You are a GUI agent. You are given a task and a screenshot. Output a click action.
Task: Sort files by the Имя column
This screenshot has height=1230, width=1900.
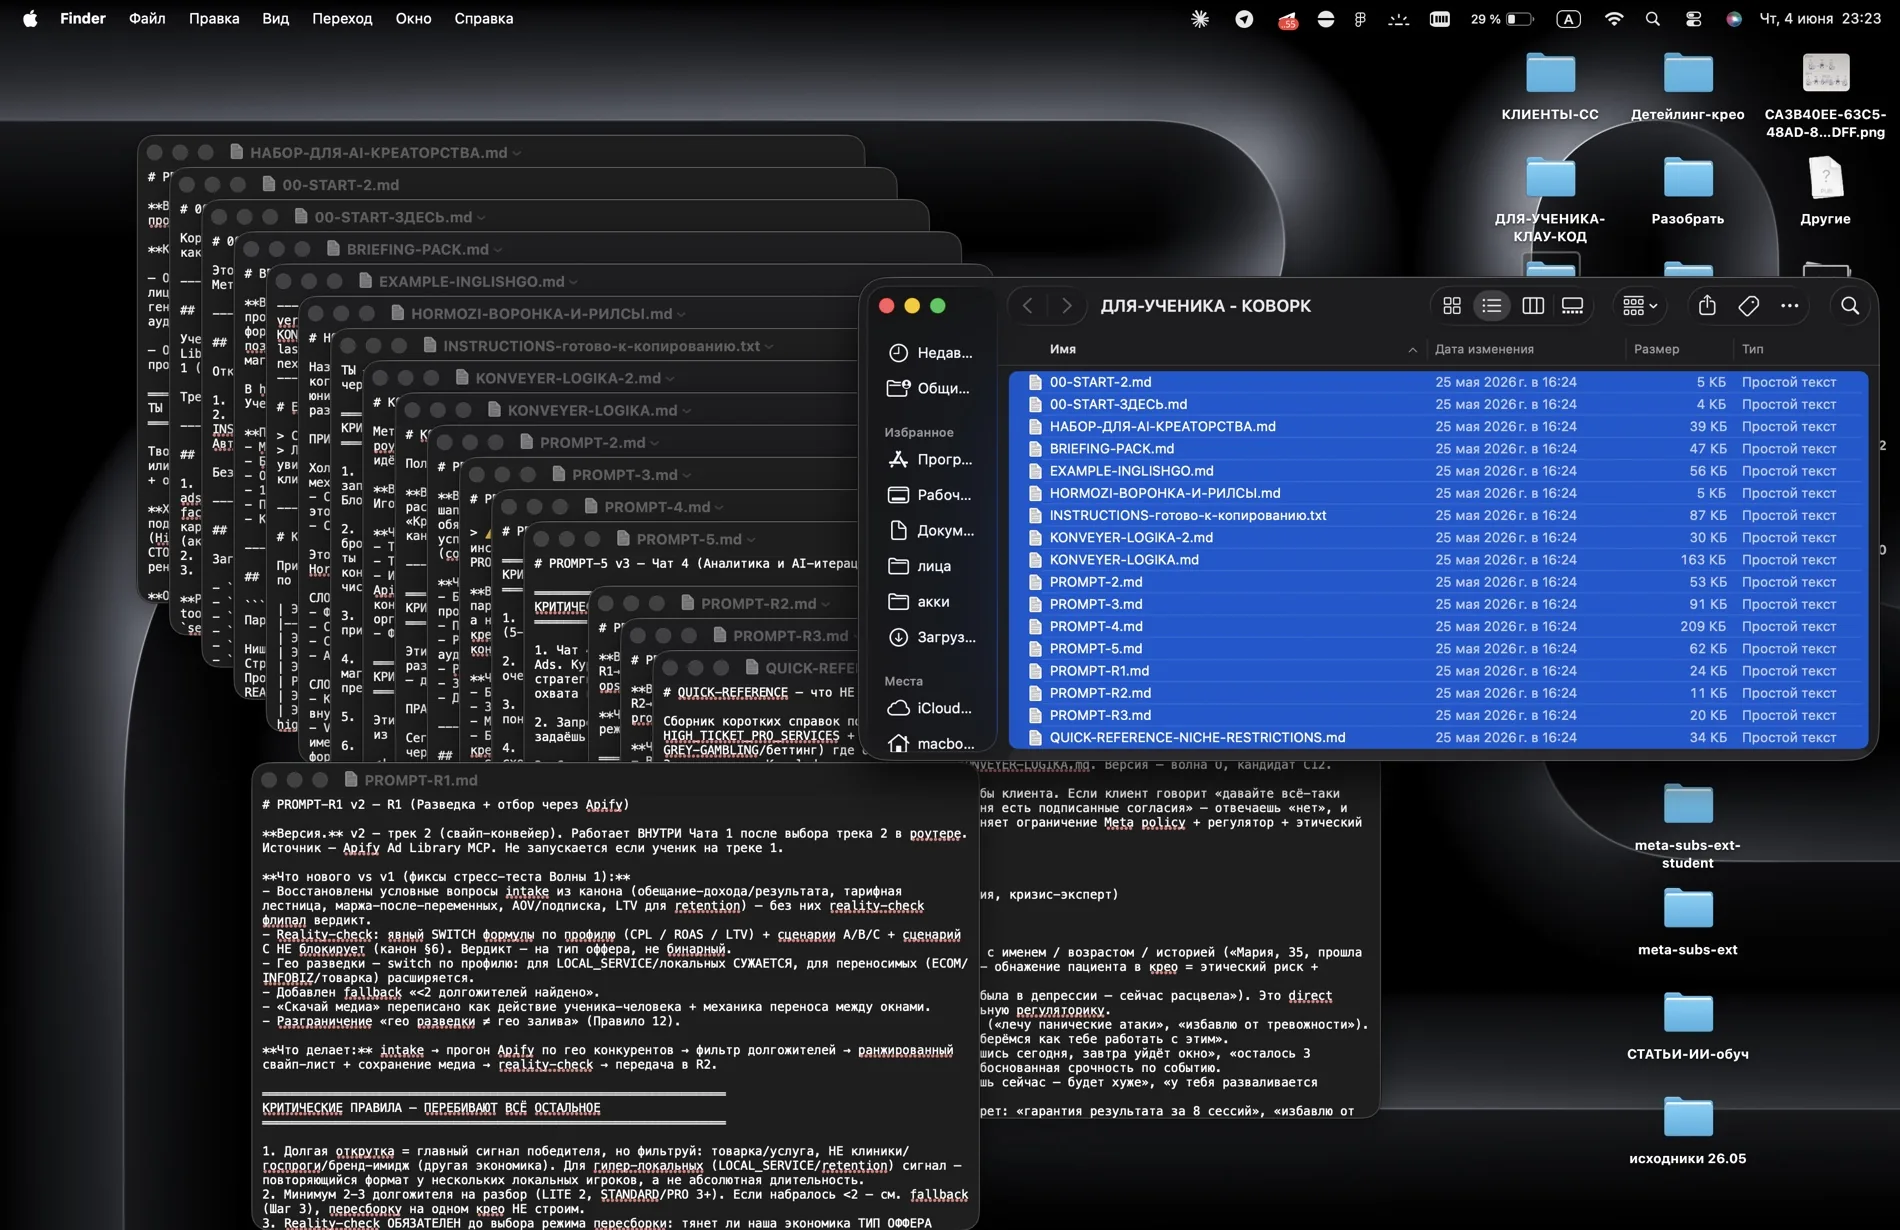click(1063, 349)
